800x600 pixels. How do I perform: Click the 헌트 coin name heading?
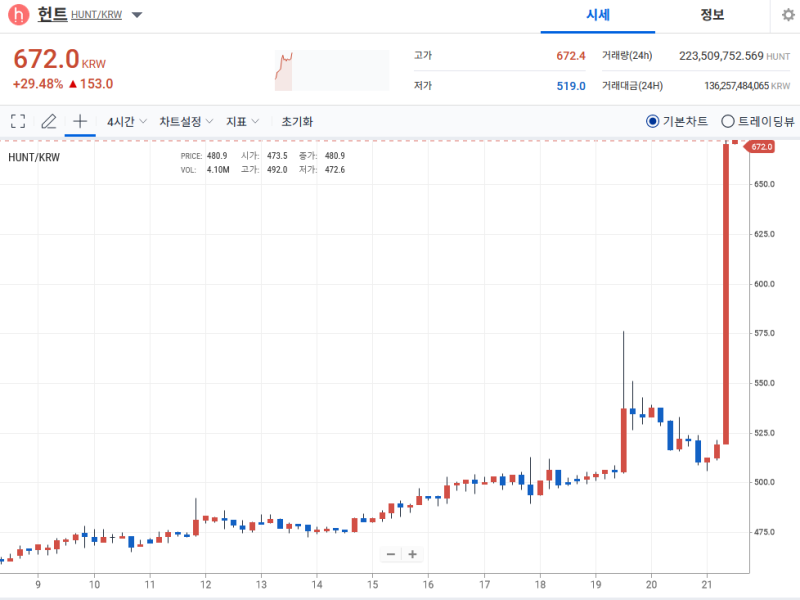tap(52, 14)
